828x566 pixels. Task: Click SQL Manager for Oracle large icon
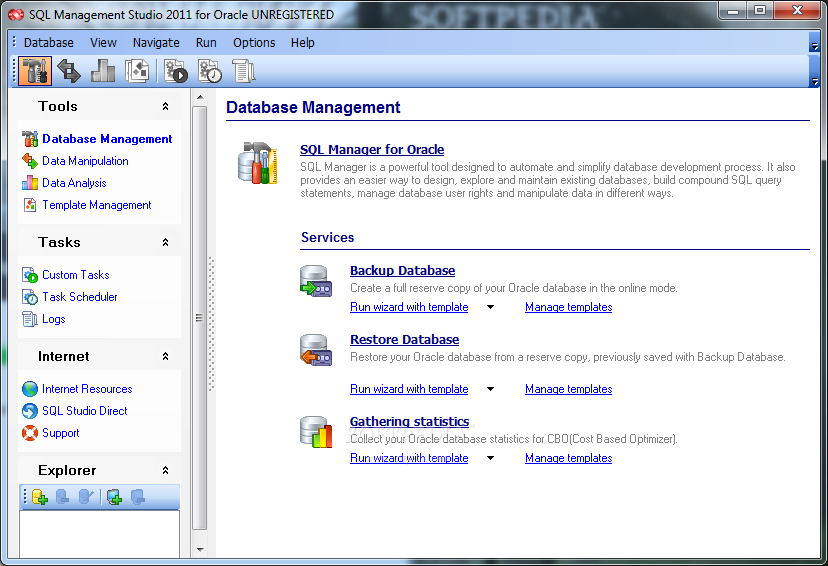[x=258, y=163]
